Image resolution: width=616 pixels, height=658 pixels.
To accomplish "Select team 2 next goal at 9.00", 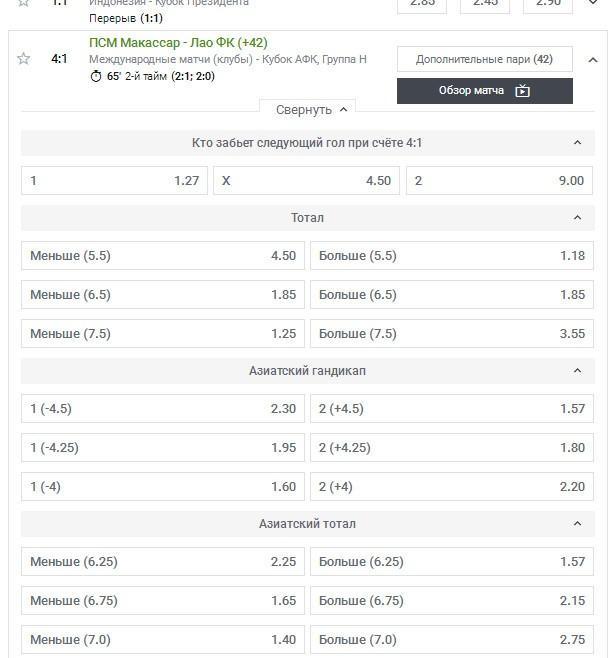I will (499, 181).
